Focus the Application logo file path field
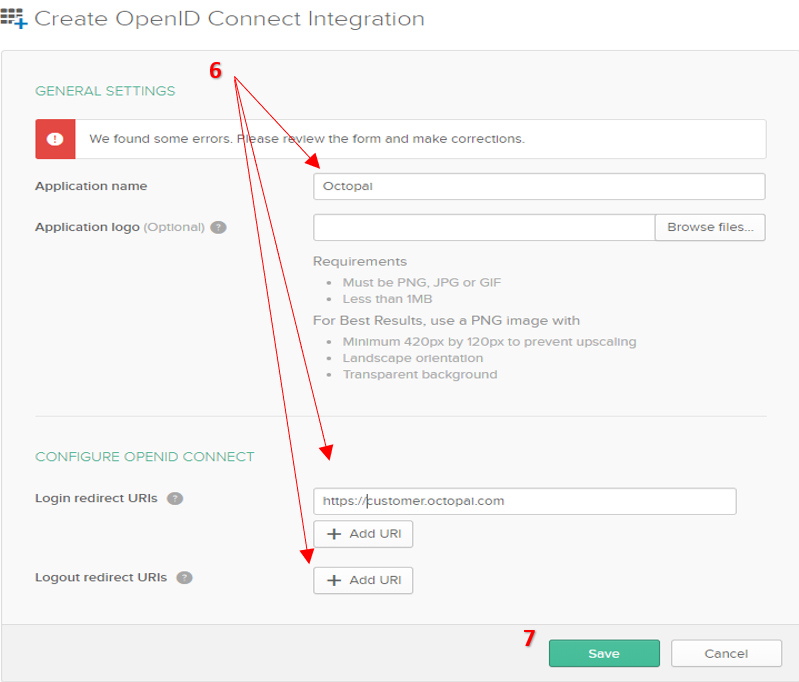 point(484,227)
